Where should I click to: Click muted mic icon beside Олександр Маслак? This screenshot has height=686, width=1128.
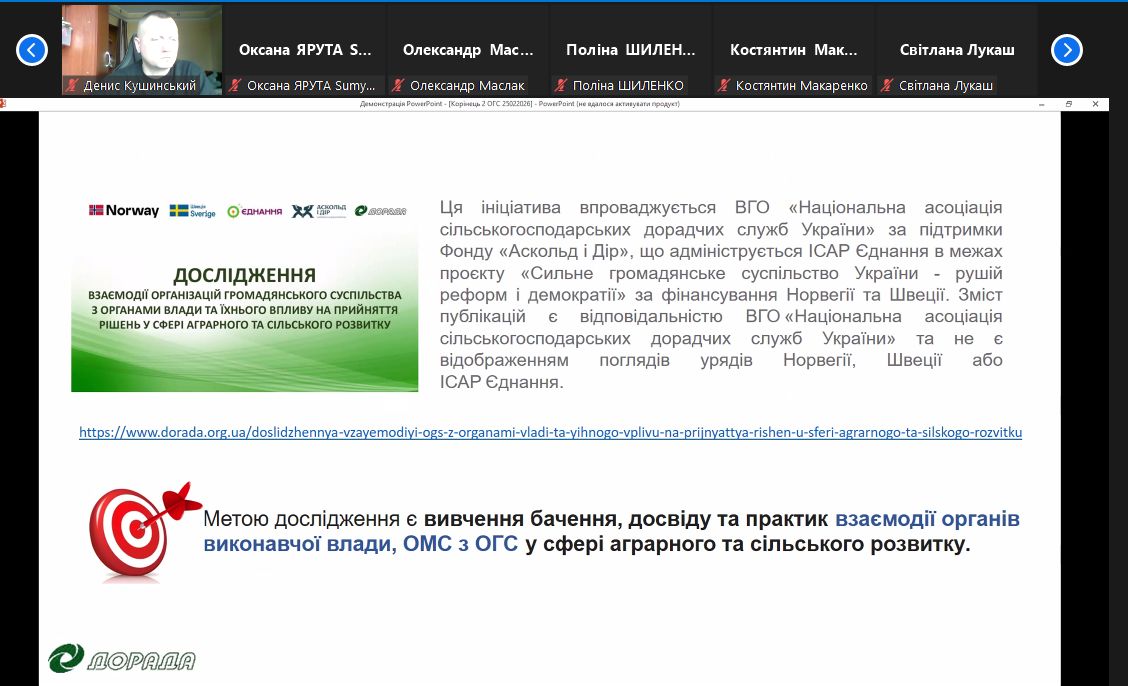399,86
